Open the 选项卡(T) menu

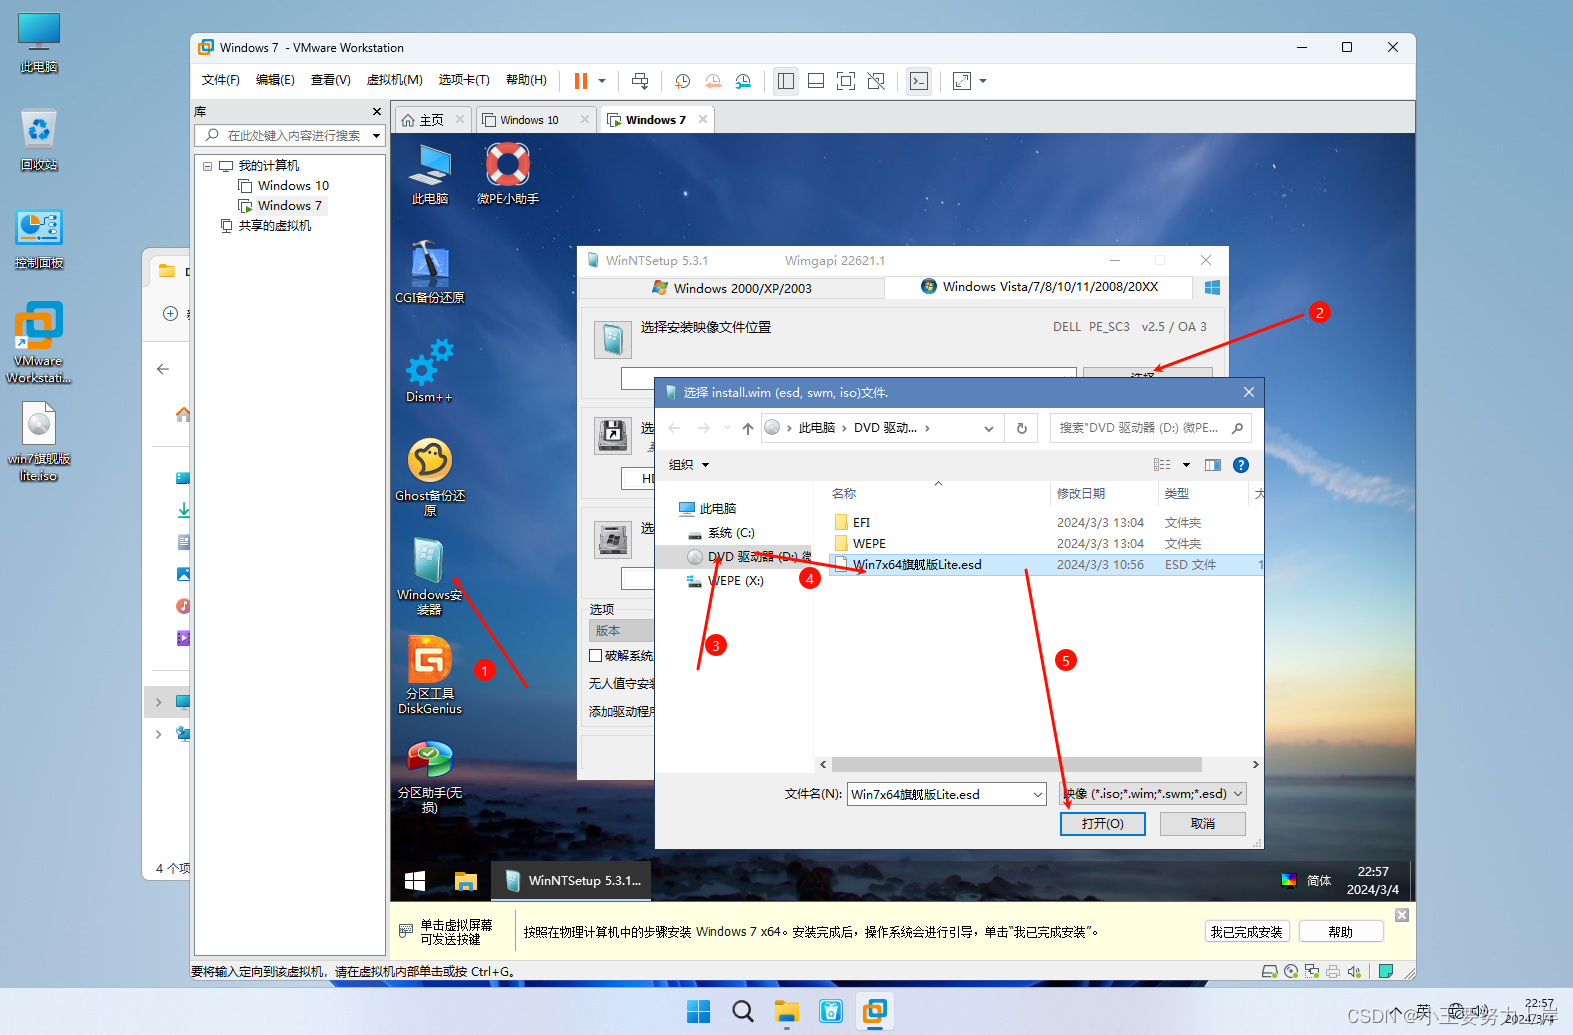pyautogui.click(x=464, y=80)
